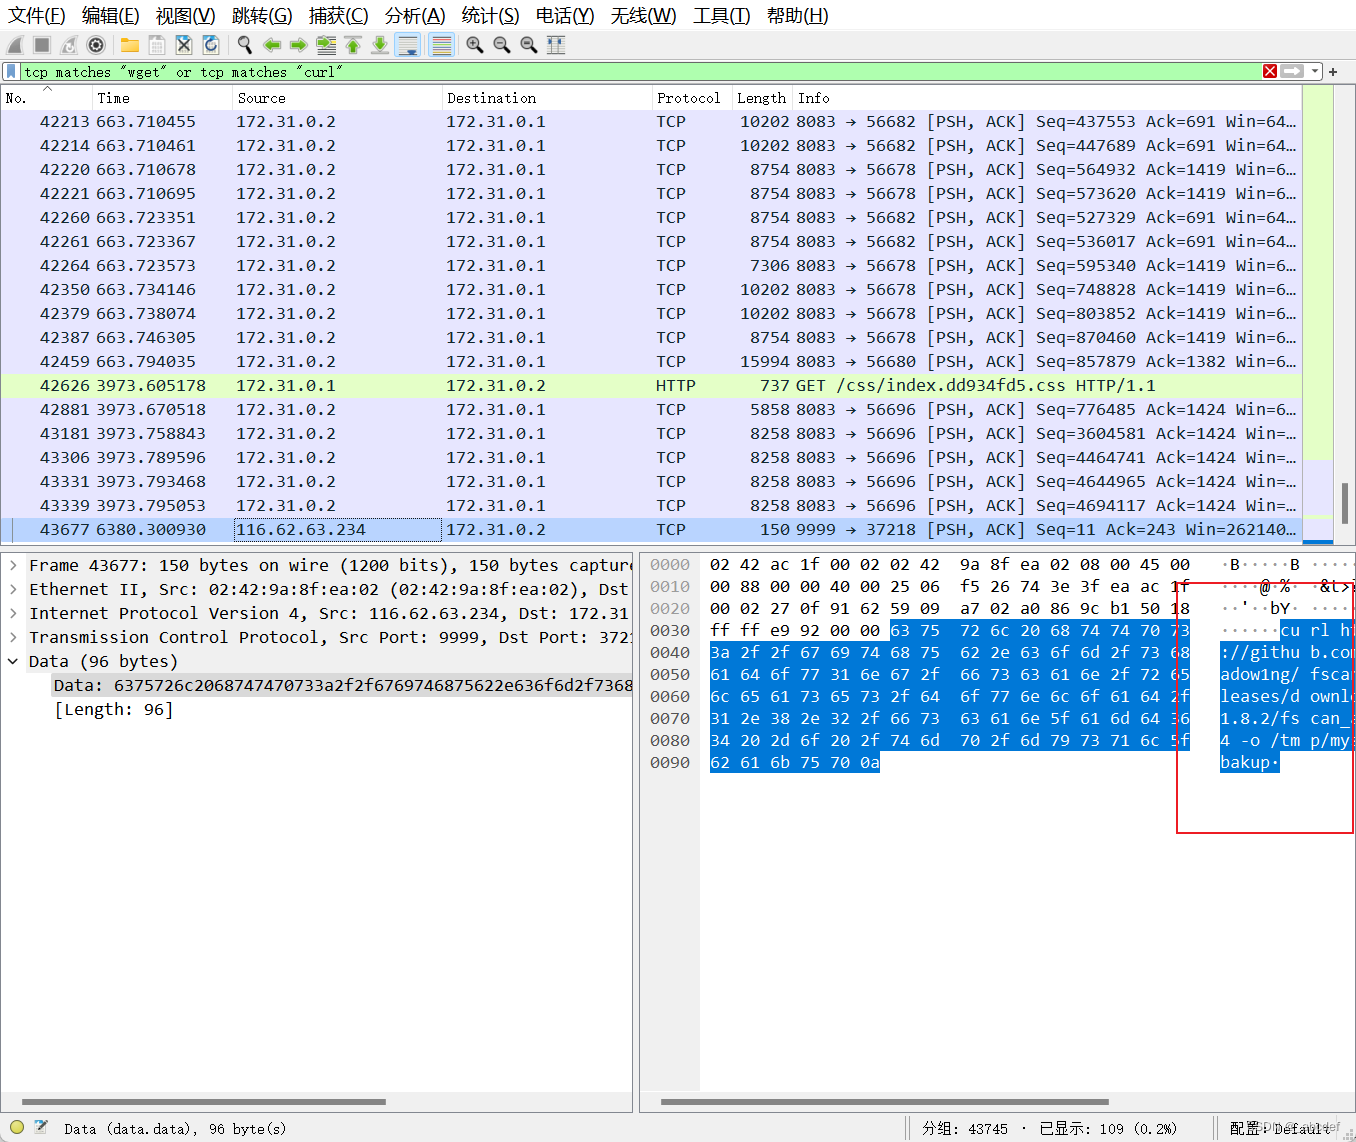This screenshot has width=1356, height=1142.
Task: Add a filter button with plus icon
Action: pos(1333,71)
